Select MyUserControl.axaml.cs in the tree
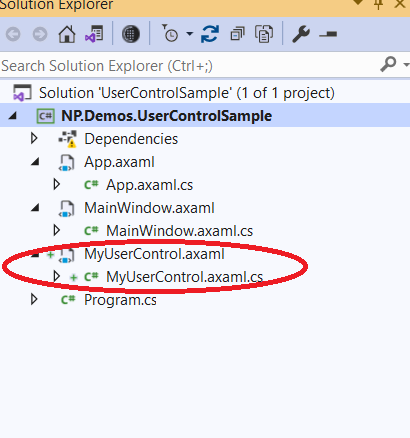410x438 pixels. click(x=184, y=277)
